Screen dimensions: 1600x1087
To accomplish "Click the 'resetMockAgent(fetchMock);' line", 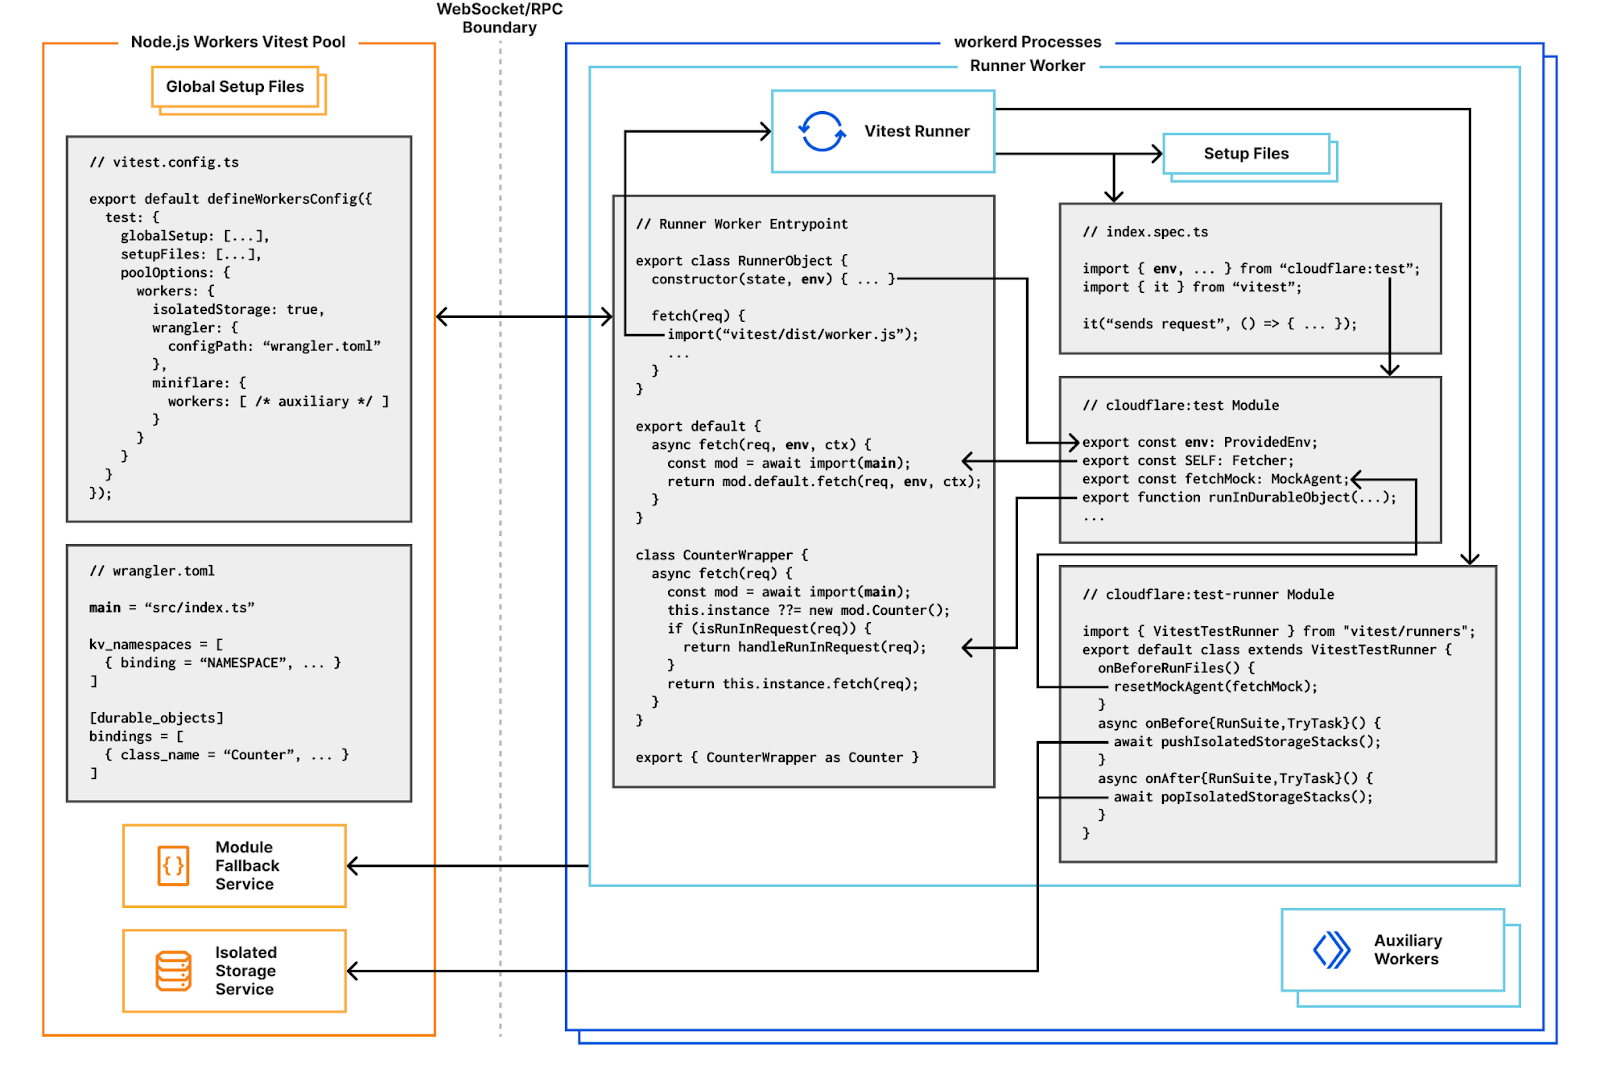I will [x=1216, y=687].
